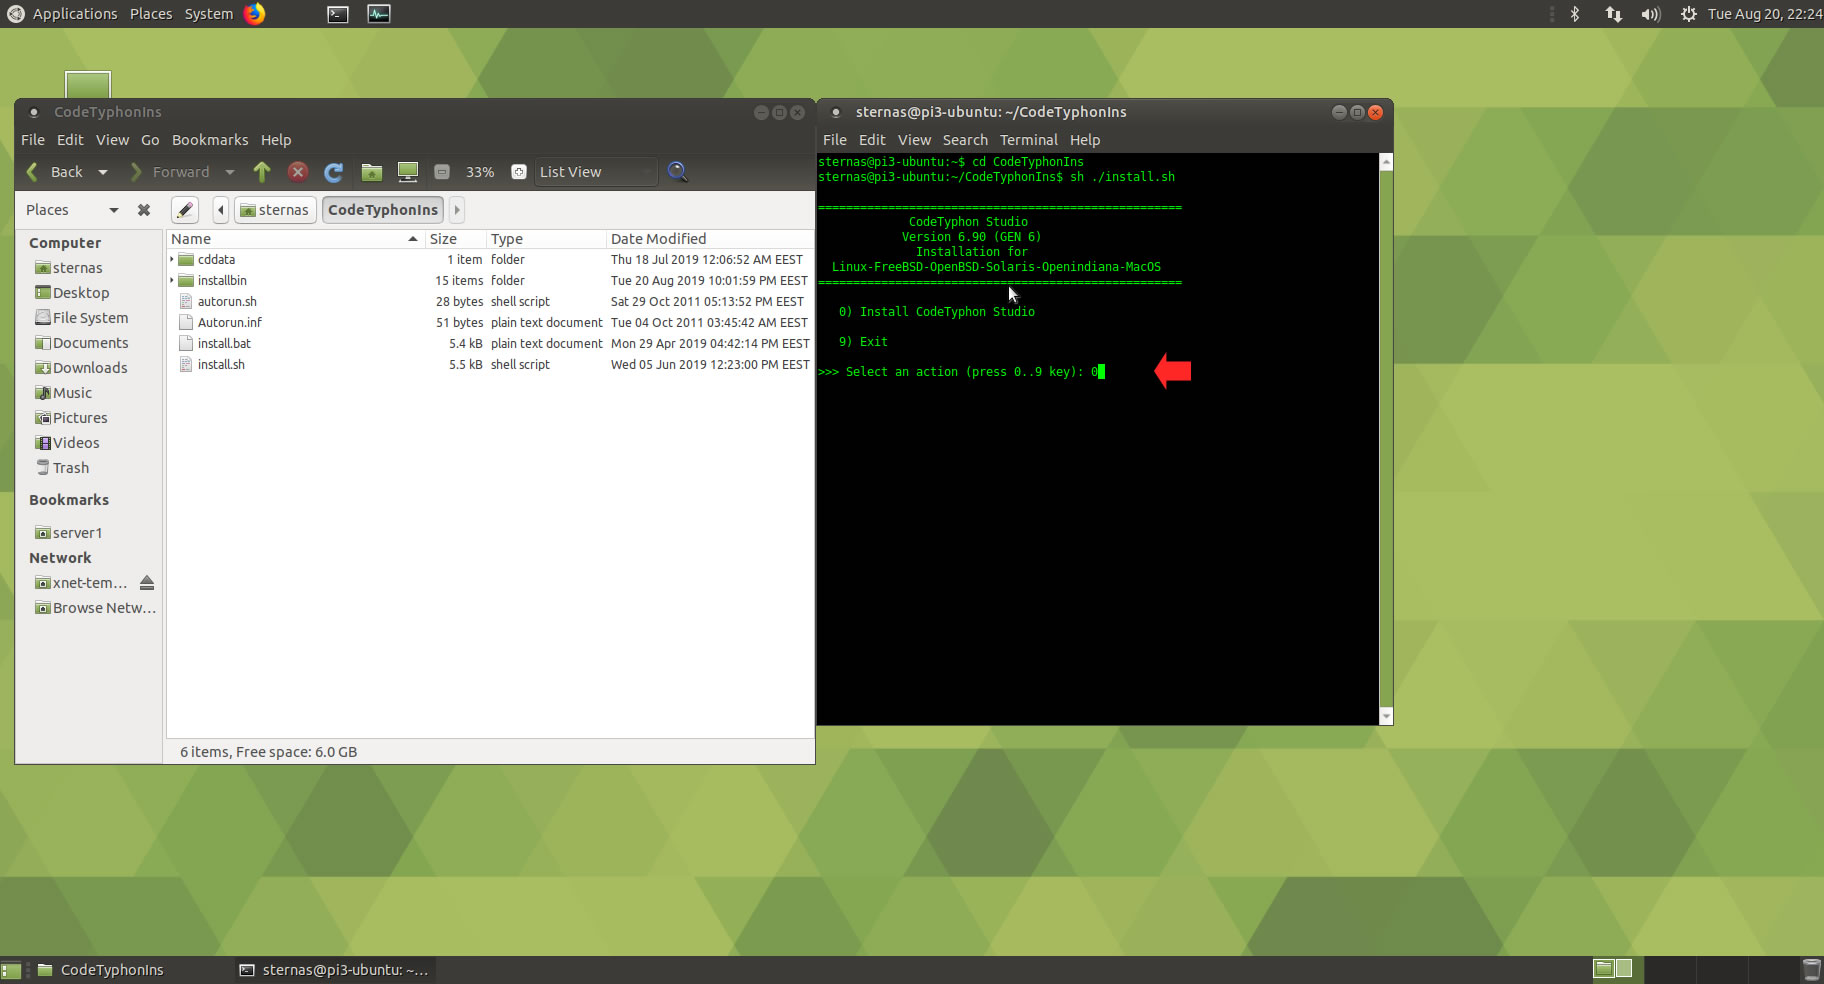This screenshot has width=1824, height=984.
Task: Open the file manager Bookmarks menu
Action: coord(210,140)
